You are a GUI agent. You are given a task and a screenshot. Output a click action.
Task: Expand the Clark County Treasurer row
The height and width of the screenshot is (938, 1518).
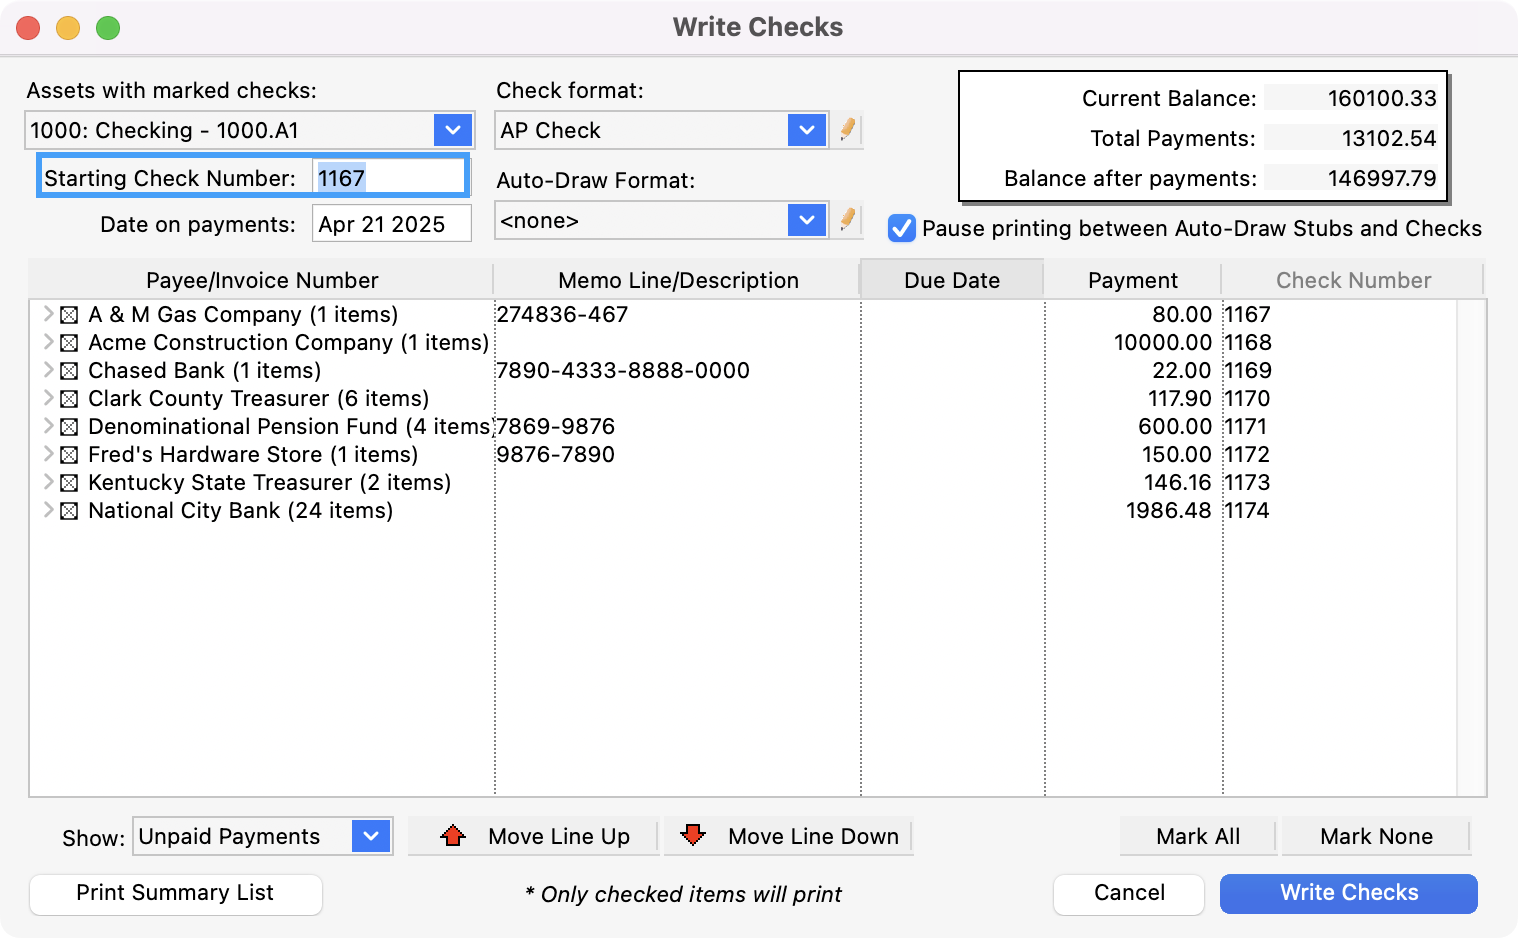pyautogui.click(x=48, y=398)
